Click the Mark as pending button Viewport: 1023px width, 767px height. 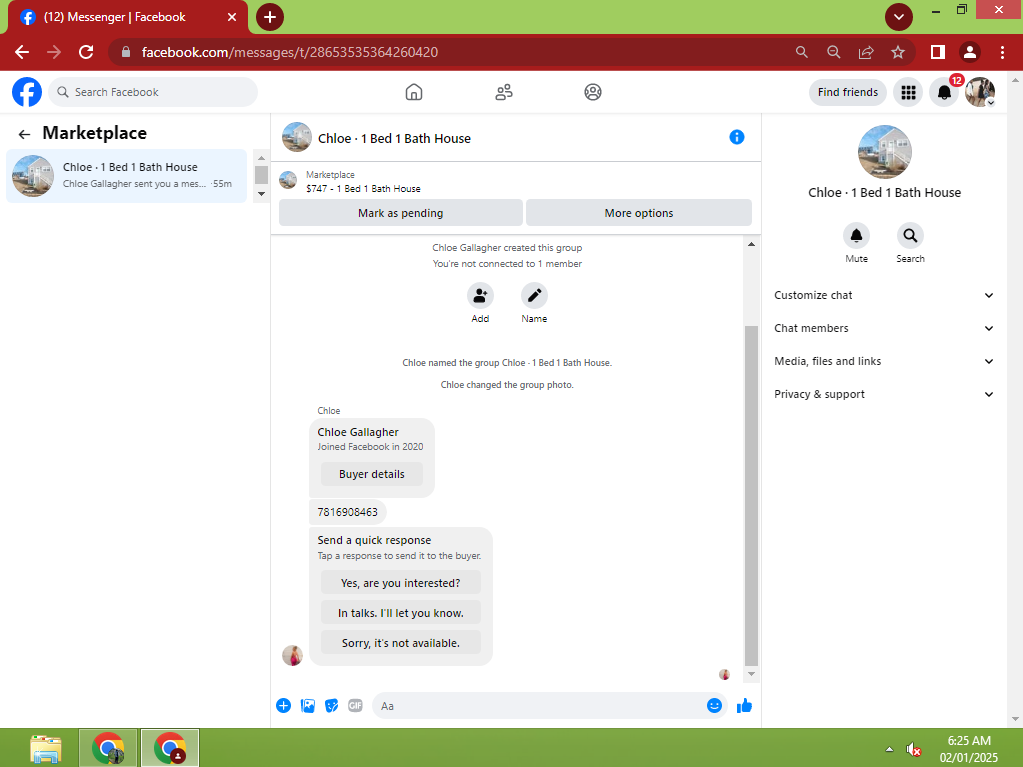401,213
